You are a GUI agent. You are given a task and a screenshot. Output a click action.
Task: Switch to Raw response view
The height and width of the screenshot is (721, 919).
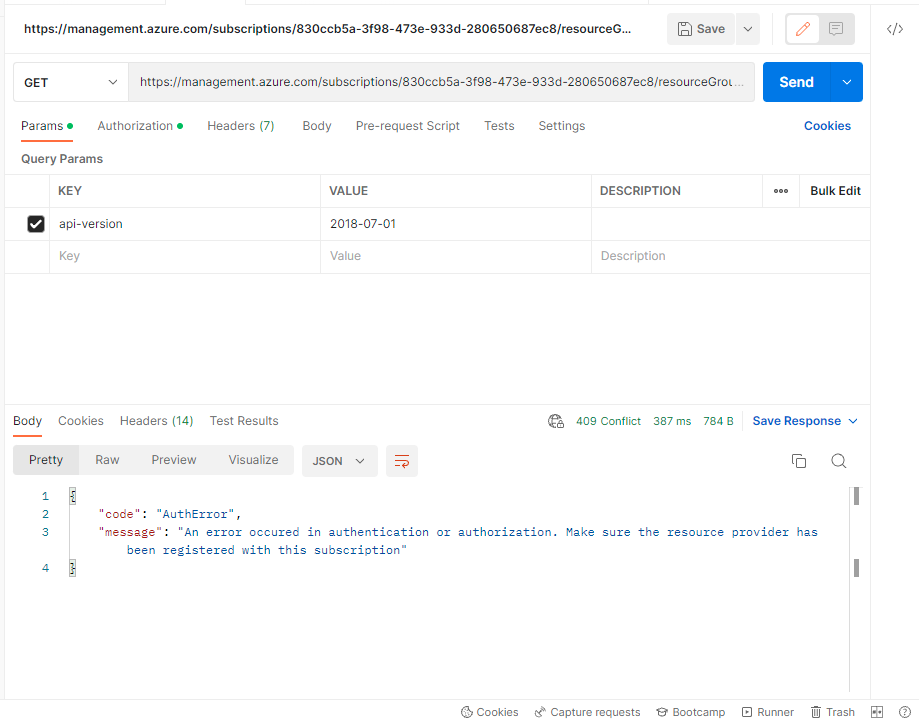pos(107,460)
